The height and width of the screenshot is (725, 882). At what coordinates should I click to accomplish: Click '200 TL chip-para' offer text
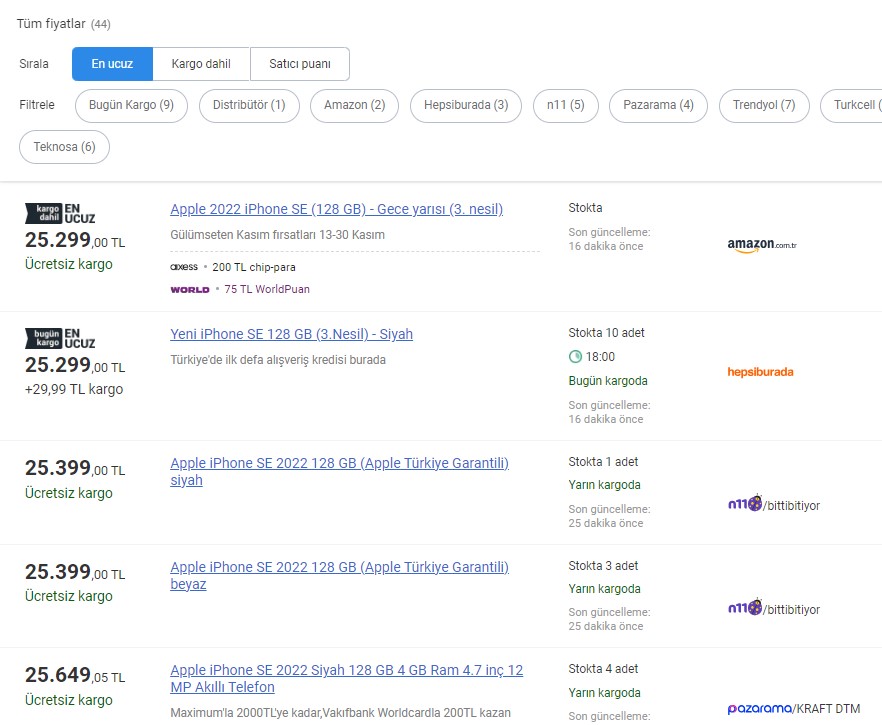[x=254, y=267]
